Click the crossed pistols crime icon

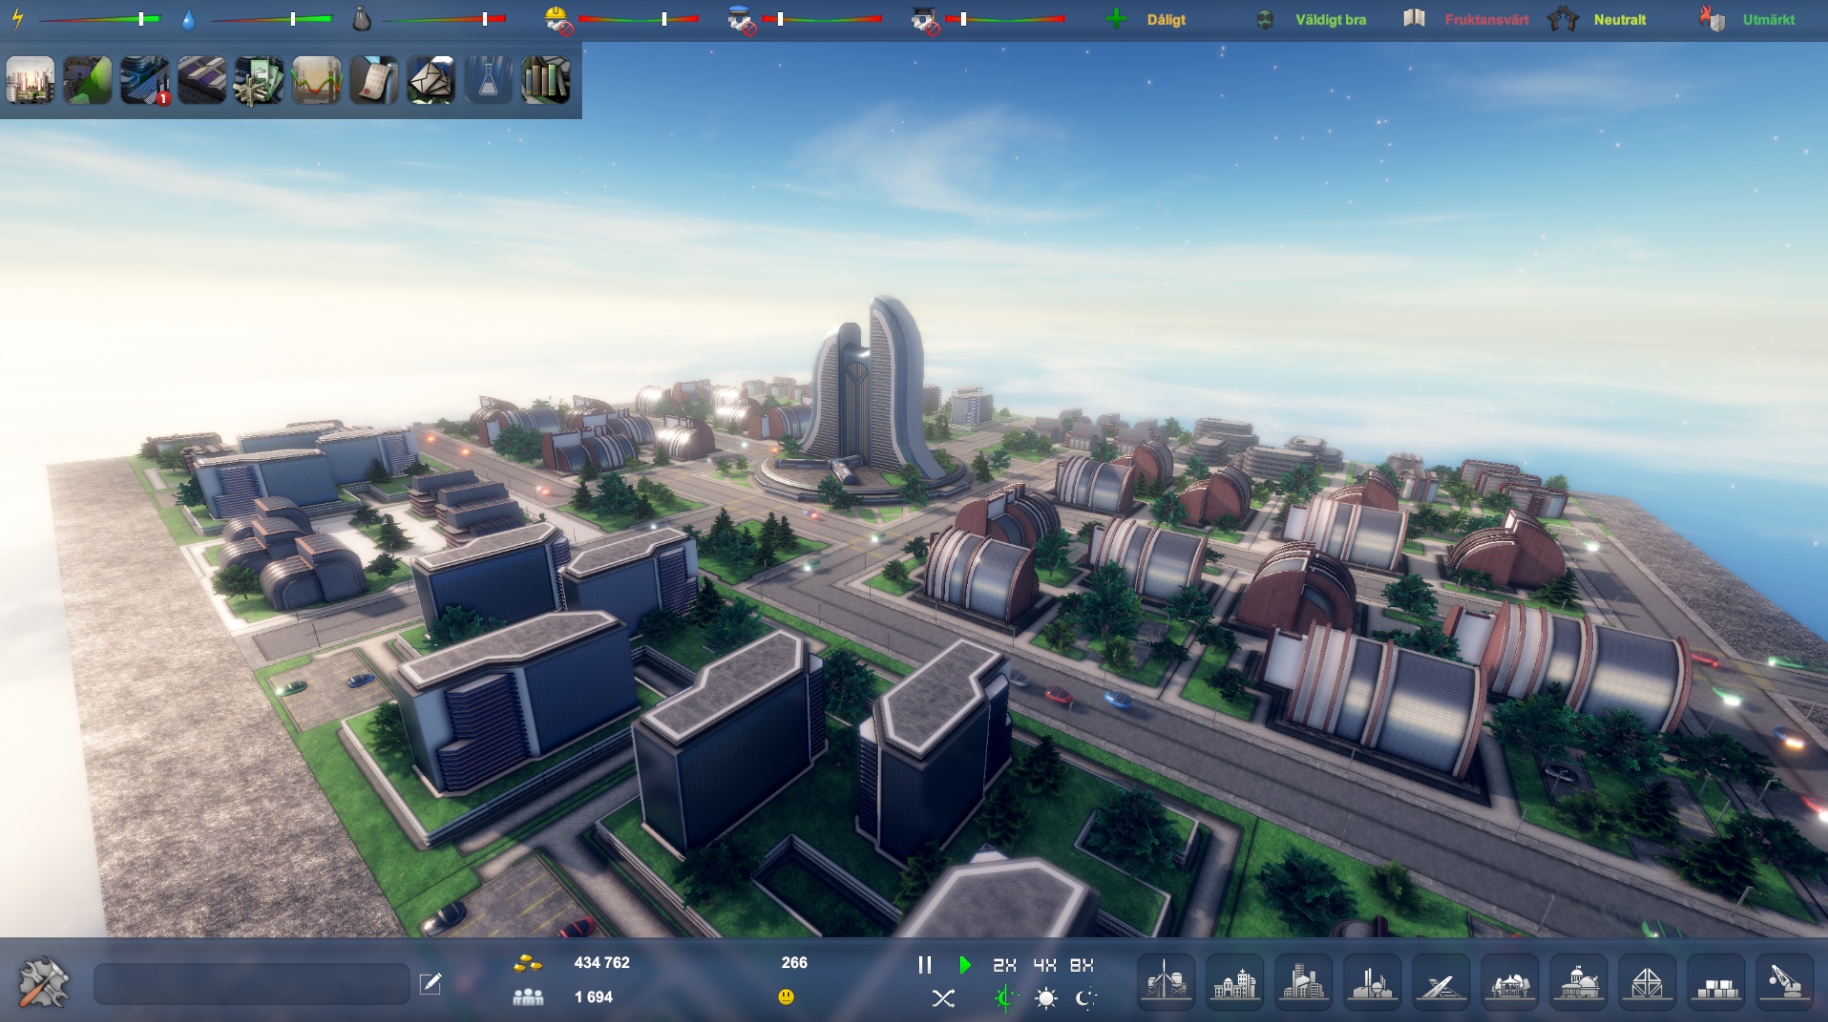tap(1563, 18)
